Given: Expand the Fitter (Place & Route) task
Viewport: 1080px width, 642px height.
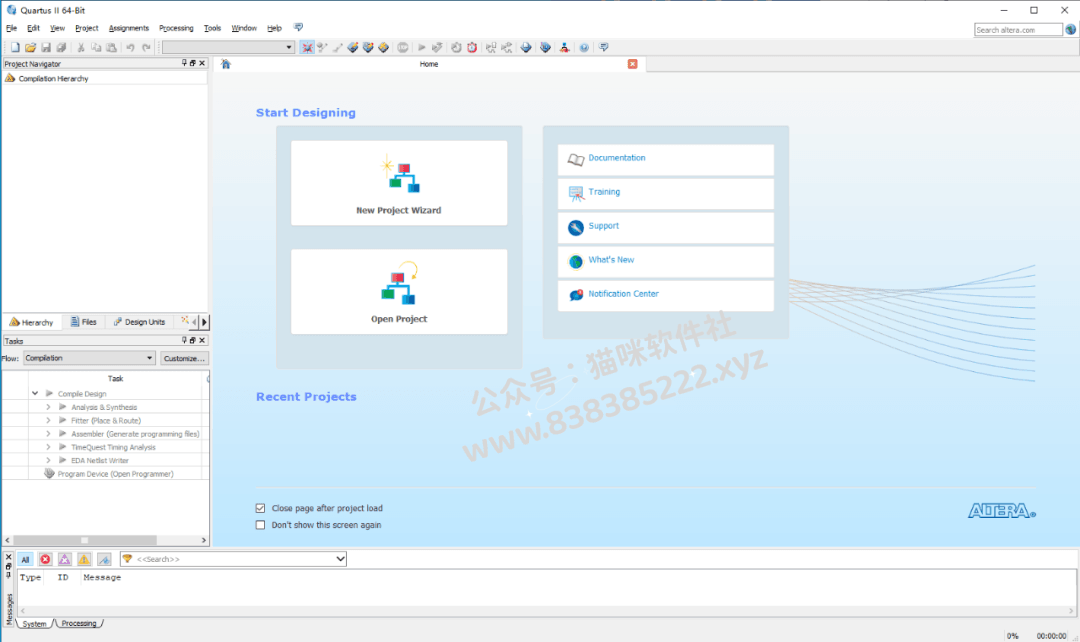Looking at the screenshot, I should [x=48, y=420].
